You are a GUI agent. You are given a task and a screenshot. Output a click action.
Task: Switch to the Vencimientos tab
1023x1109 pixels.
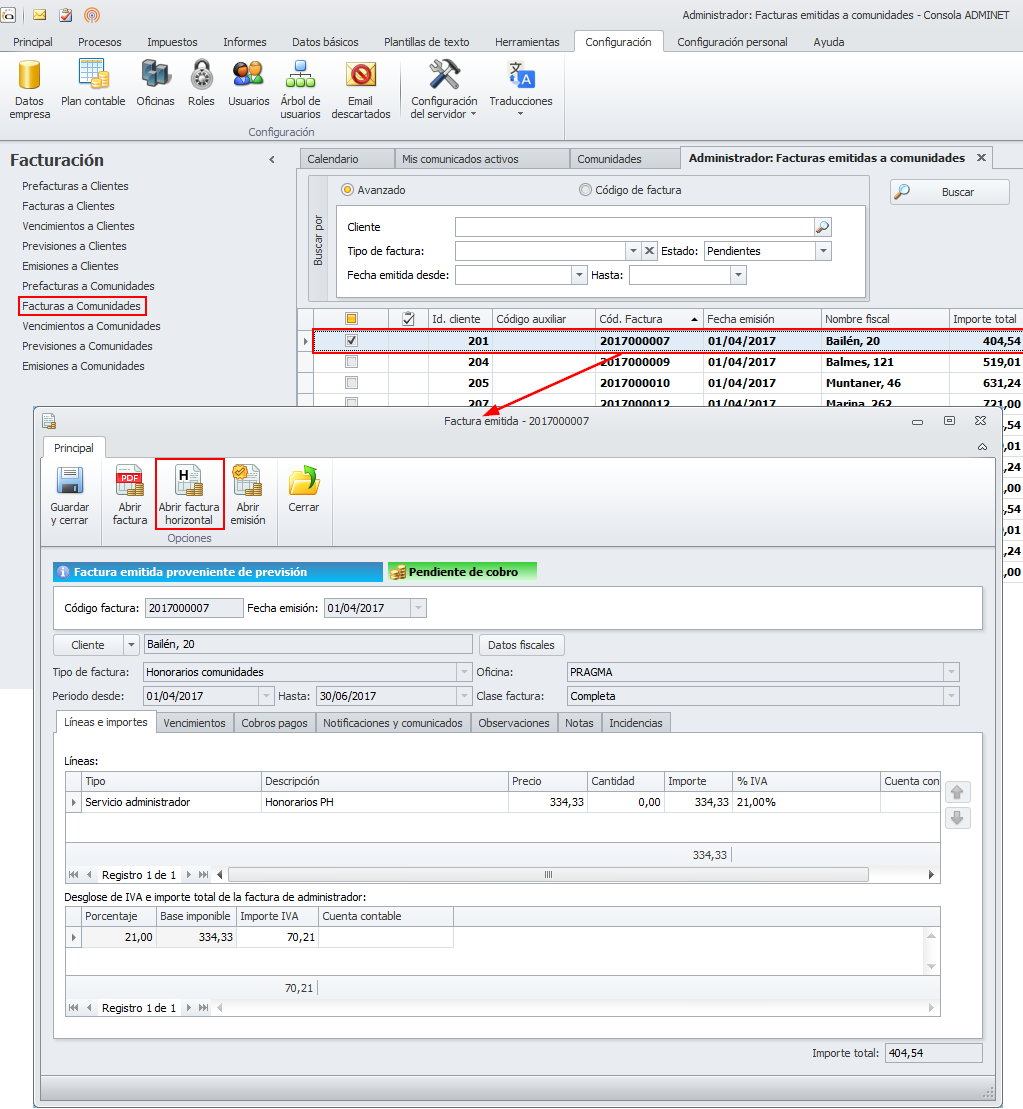tap(194, 723)
